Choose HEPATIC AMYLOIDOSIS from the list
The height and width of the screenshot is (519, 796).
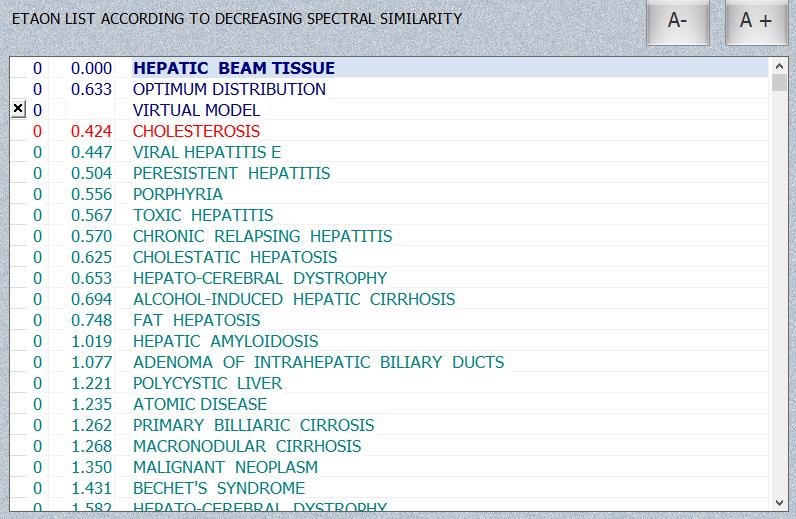click(x=226, y=341)
